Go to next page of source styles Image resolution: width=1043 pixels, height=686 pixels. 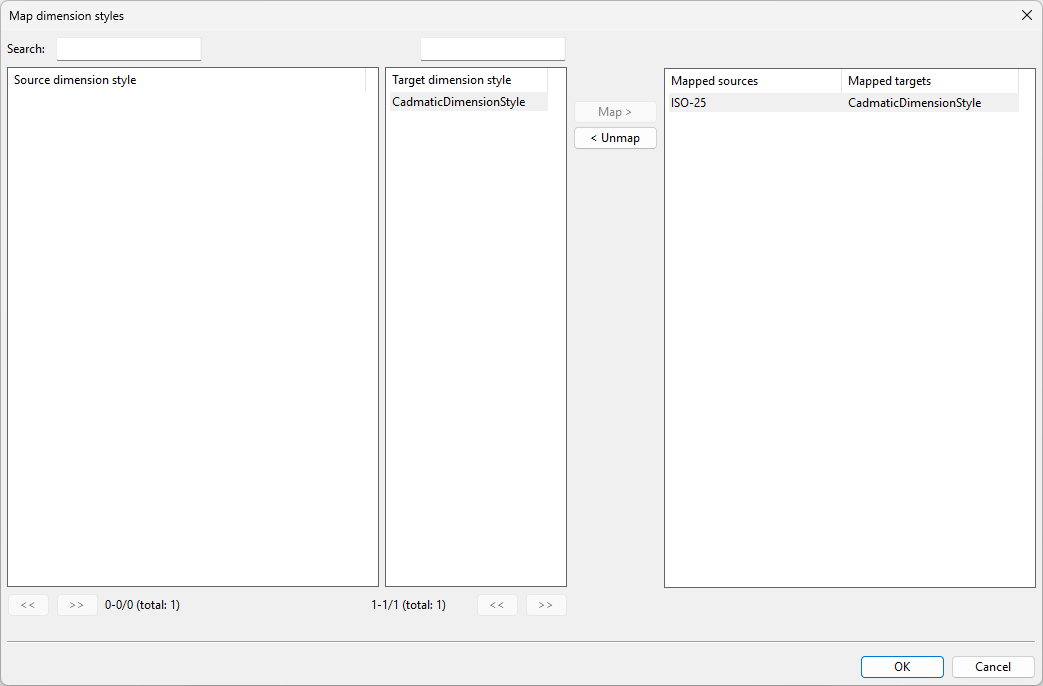click(77, 605)
